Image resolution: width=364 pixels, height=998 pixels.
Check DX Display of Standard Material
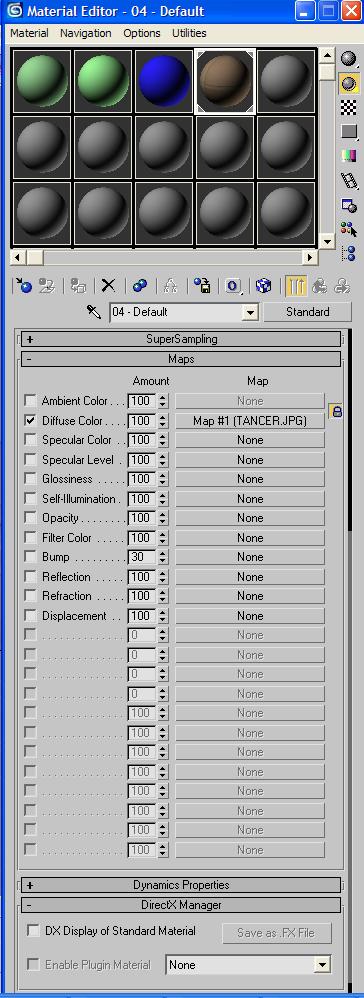point(33,931)
